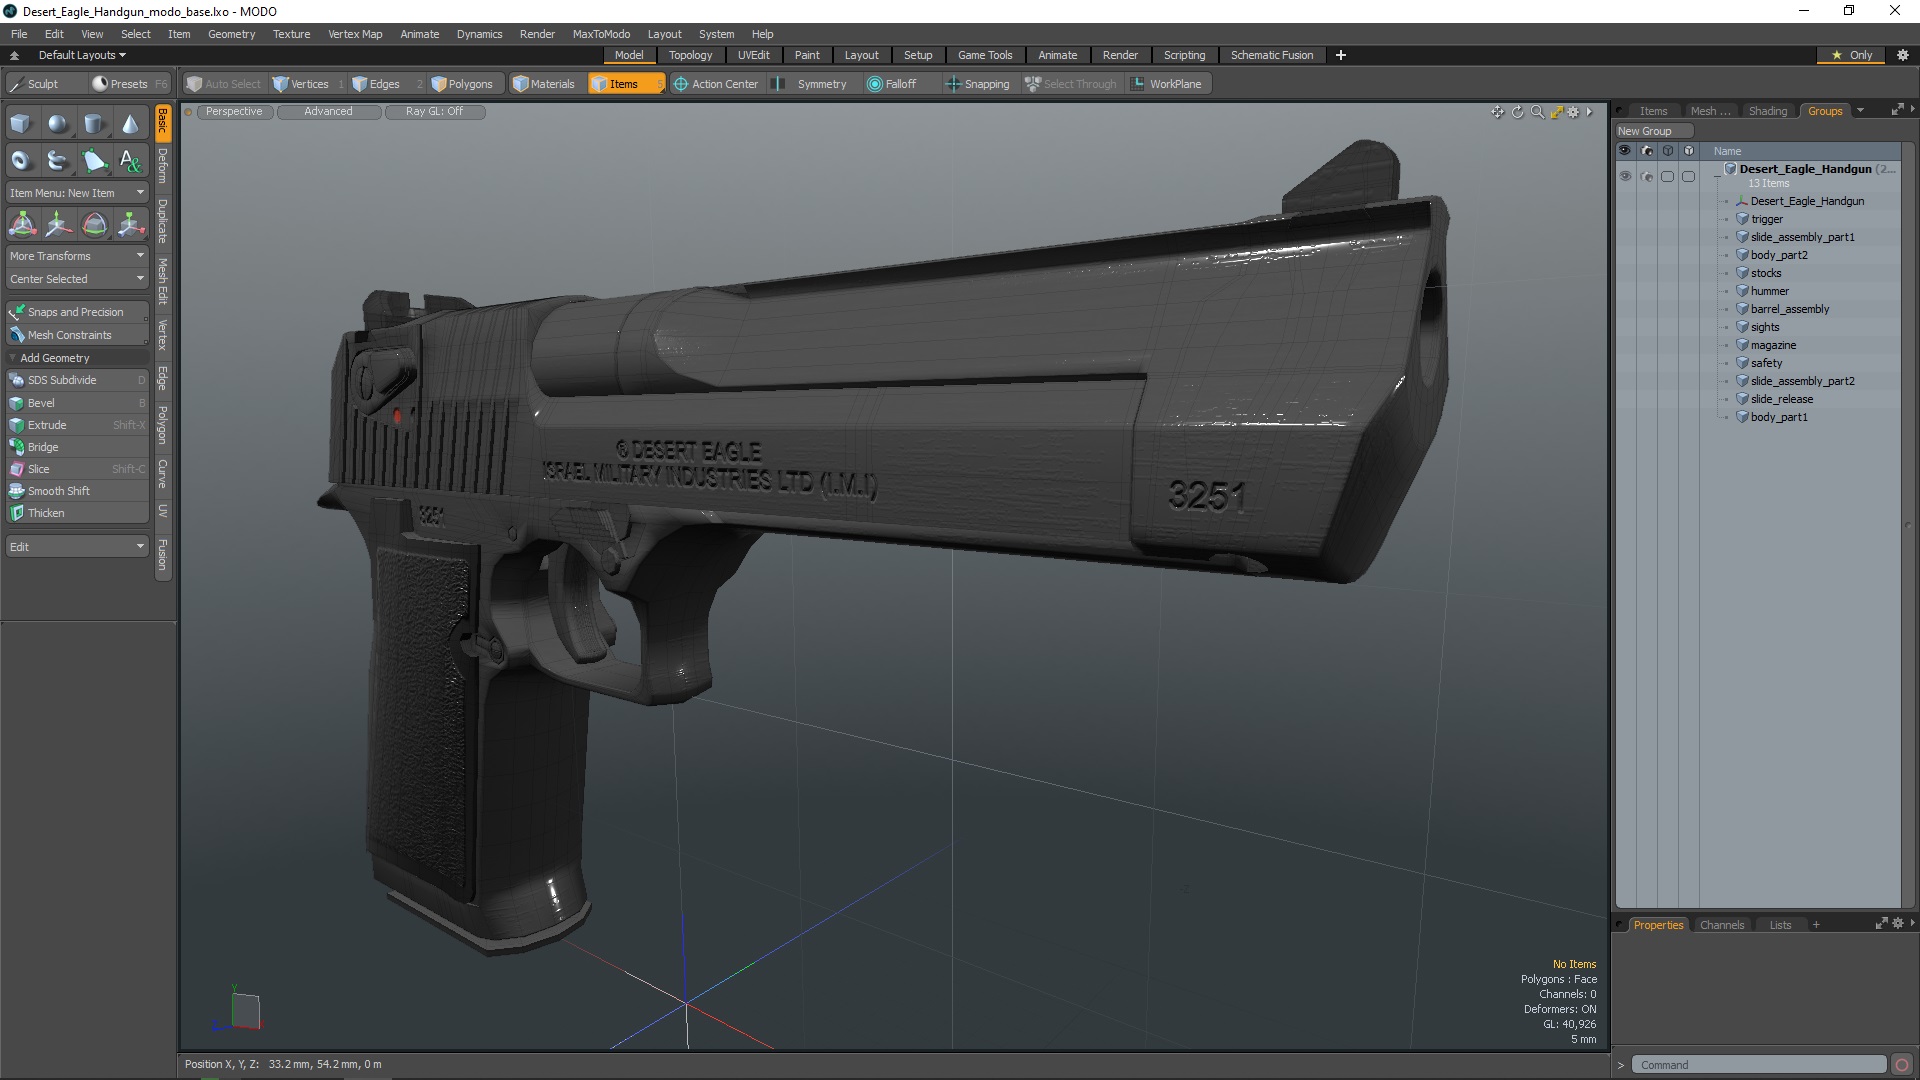Click the SDS Subdivide tool
Viewport: 1920px width, 1080px height.
tap(77, 380)
